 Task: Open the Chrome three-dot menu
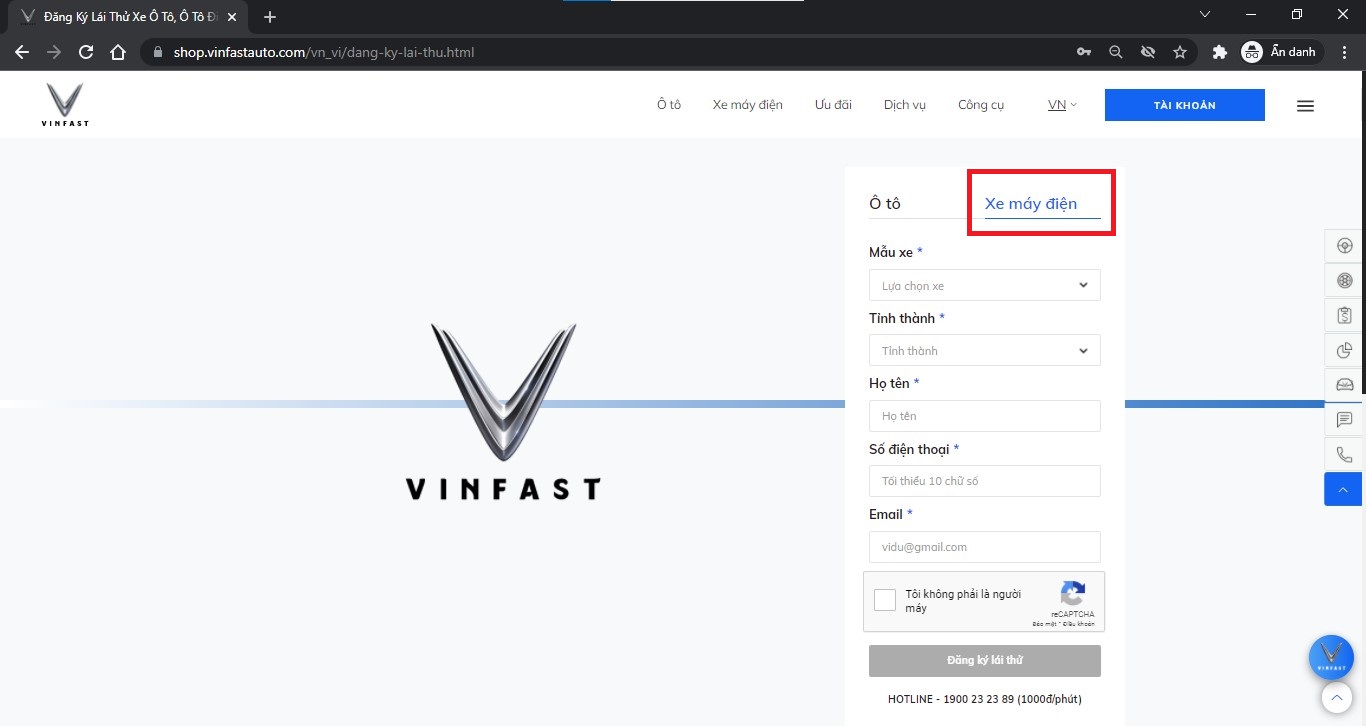click(1345, 52)
